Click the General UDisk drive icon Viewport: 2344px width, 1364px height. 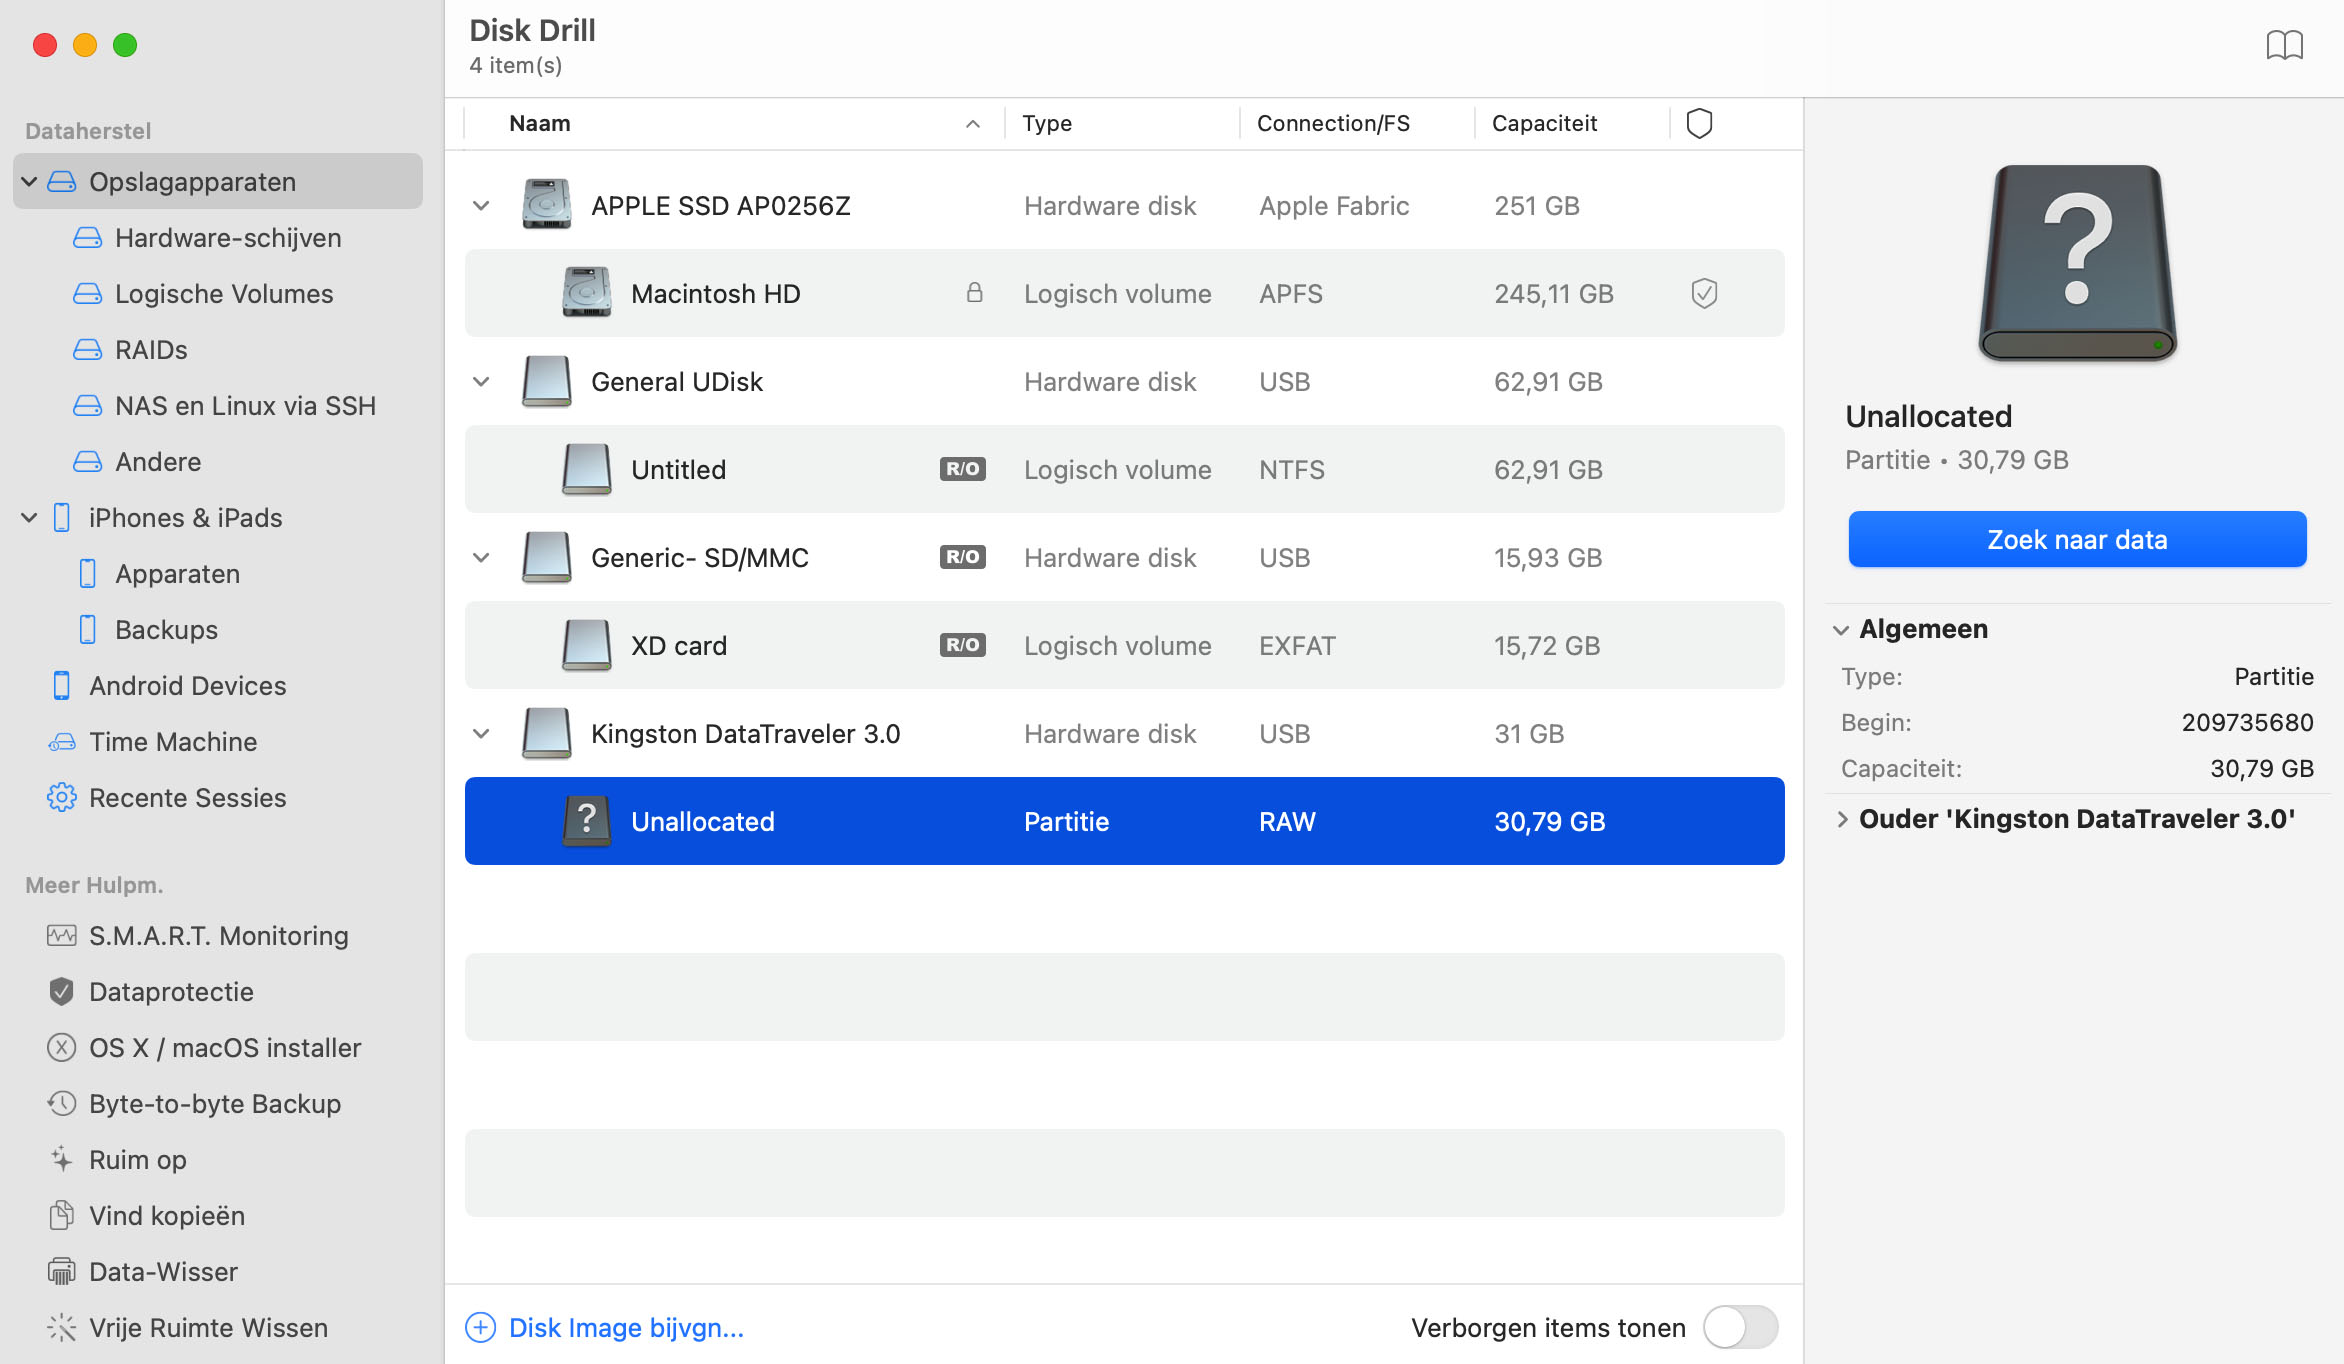[x=546, y=381]
